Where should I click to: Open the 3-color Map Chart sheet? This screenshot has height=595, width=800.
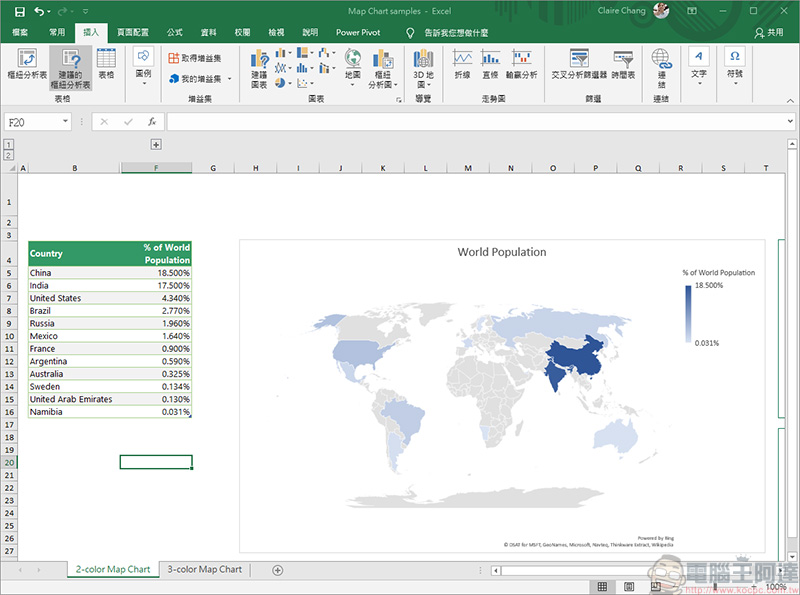205,569
